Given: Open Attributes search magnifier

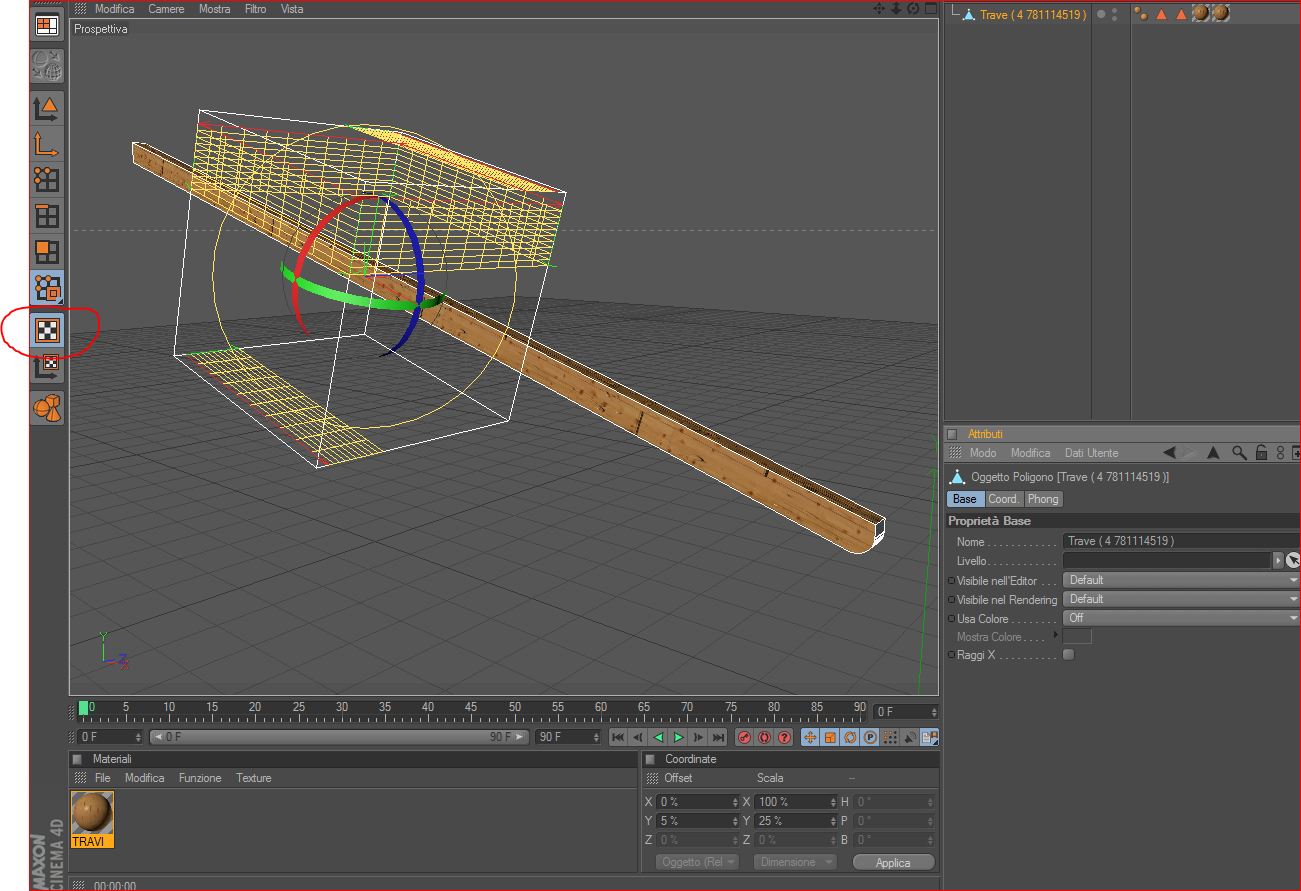Looking at the screenshot, I should pyautogui.click(x=1239, y=453).
